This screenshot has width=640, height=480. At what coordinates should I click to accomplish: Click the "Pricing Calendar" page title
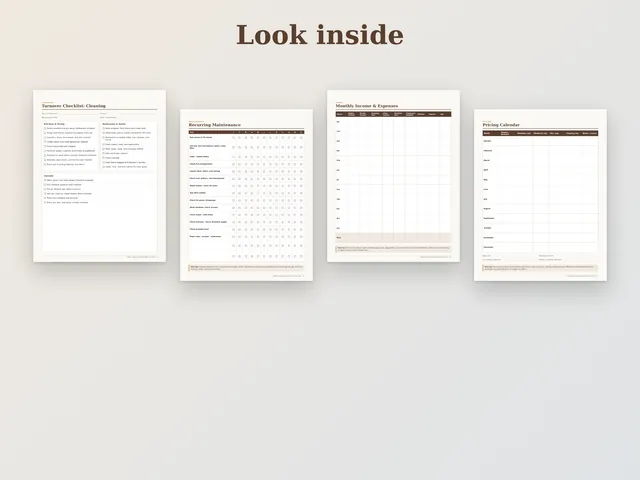[x=501, y=125]
